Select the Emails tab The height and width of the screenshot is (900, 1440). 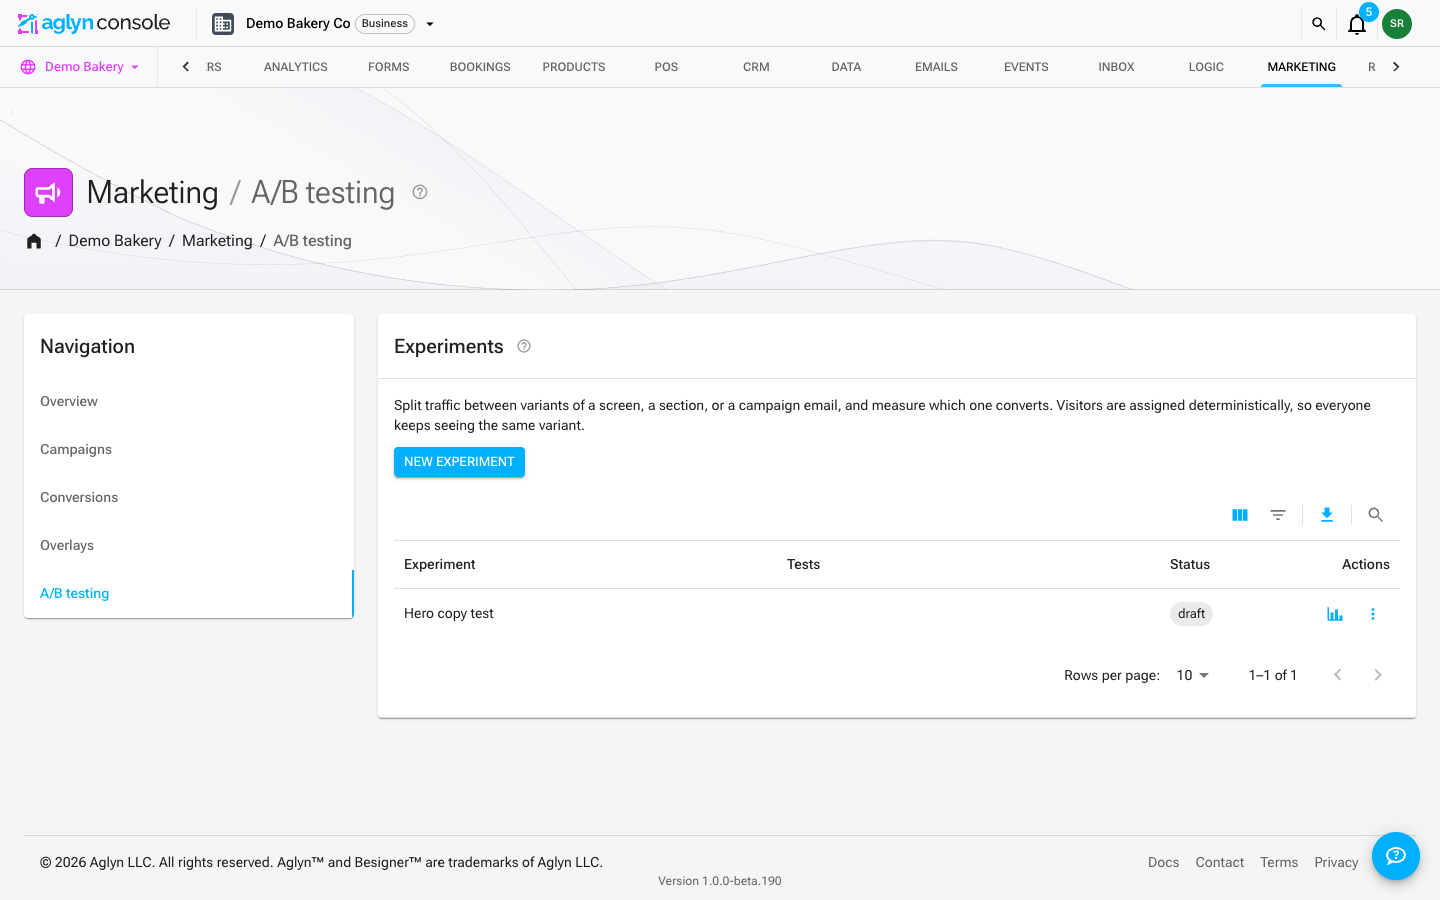(x=936, y=67)
